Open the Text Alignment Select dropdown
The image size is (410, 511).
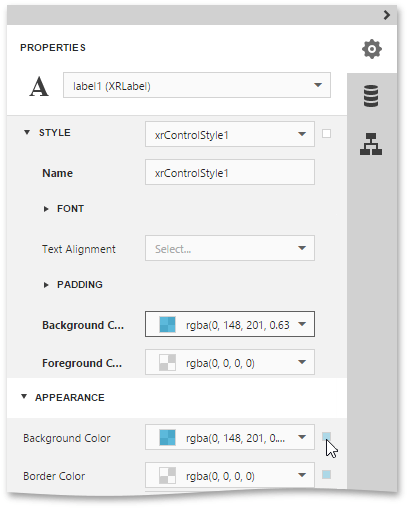click(x=230, y=248)
